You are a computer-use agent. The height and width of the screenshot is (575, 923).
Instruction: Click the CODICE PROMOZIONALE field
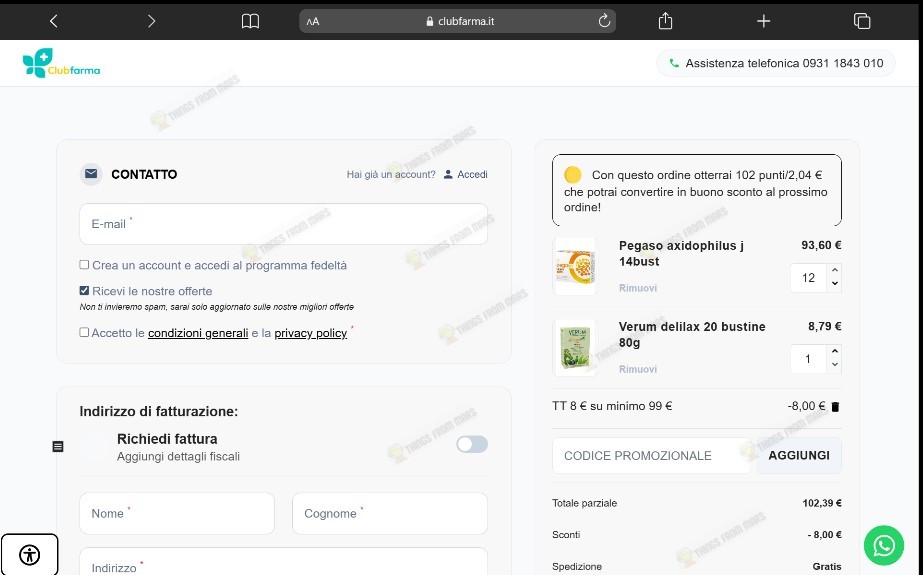coord(652,456)
